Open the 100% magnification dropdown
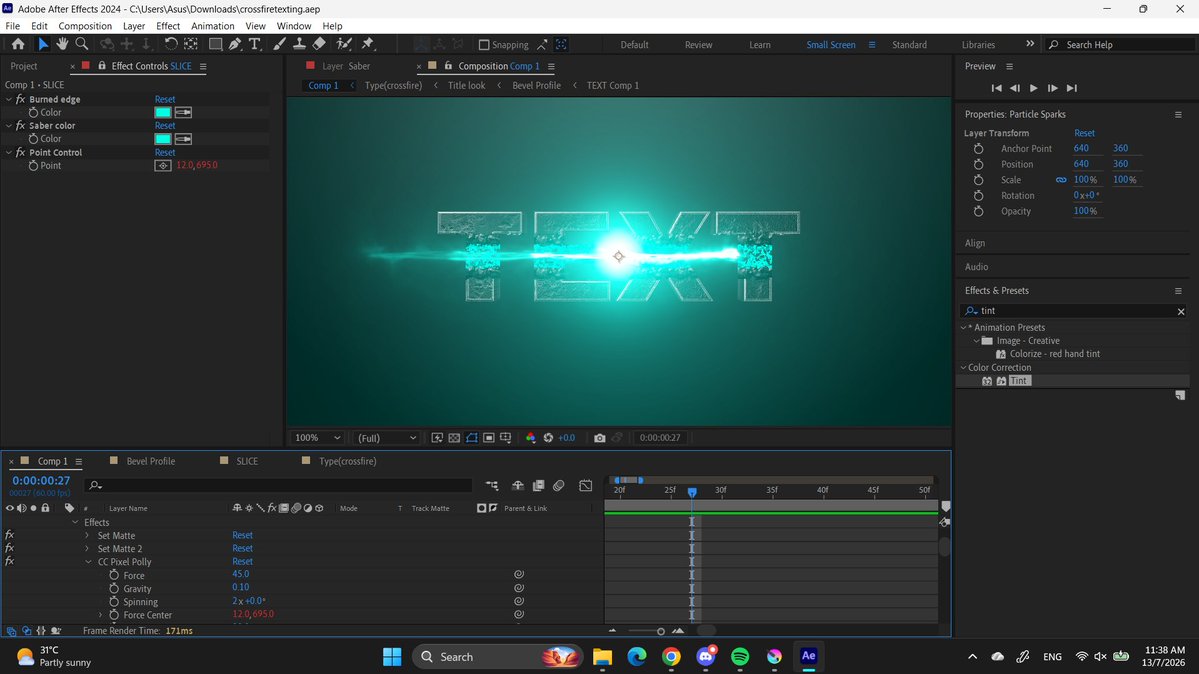 click(317, 438)
